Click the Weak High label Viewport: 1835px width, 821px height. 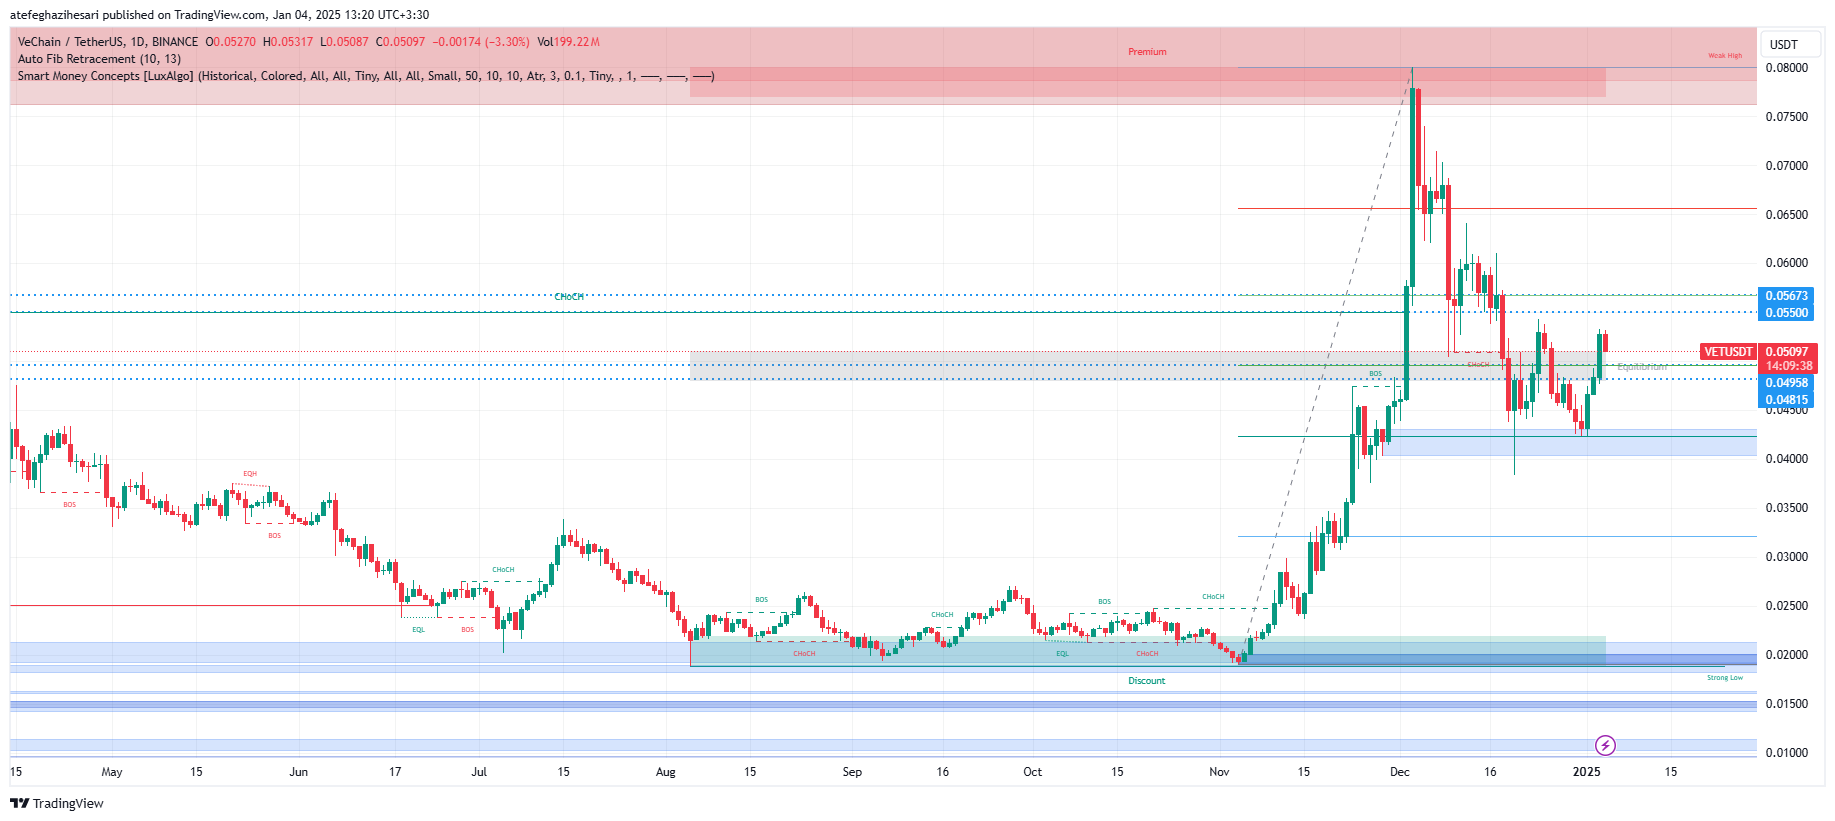[1725, 56]
